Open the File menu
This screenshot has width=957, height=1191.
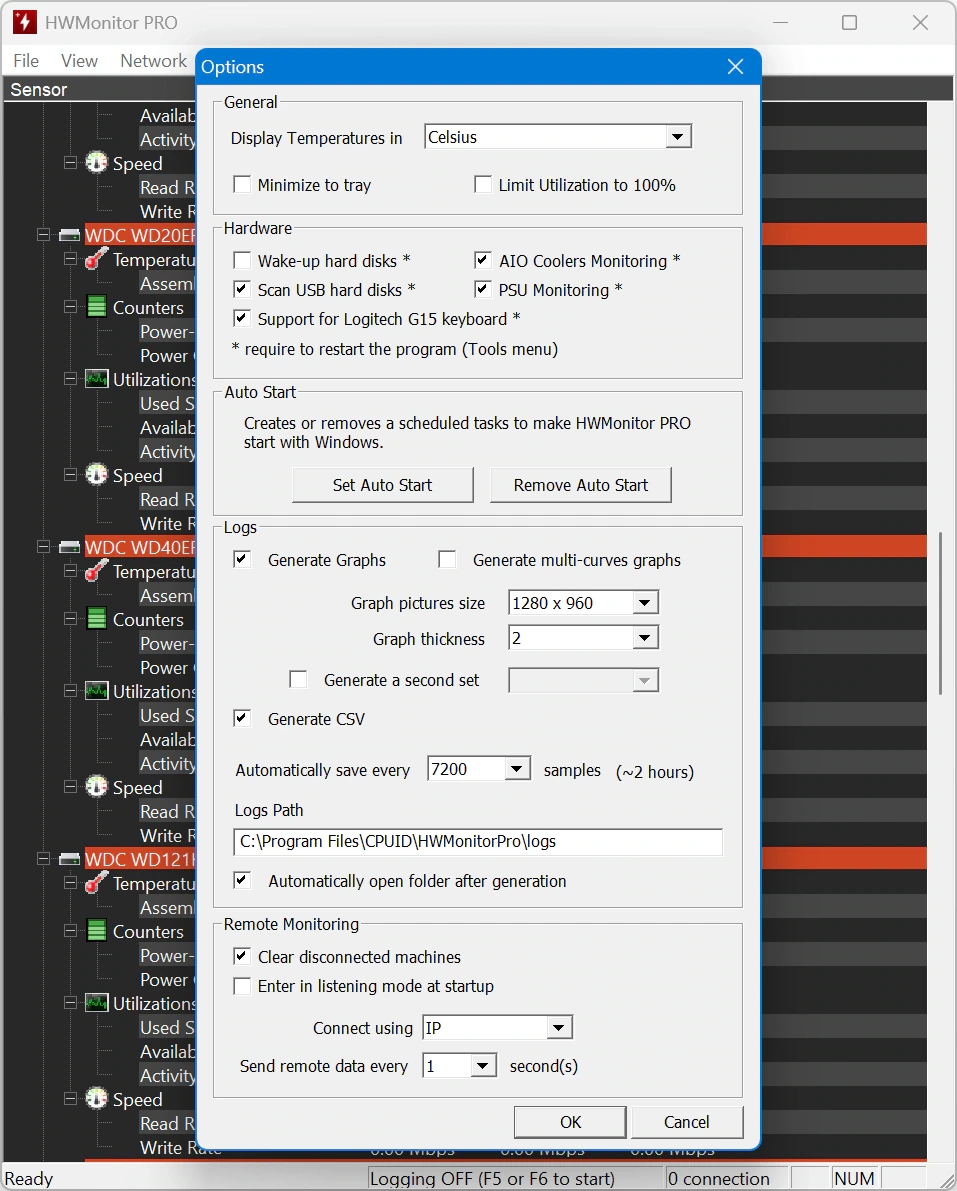(26, 61)
